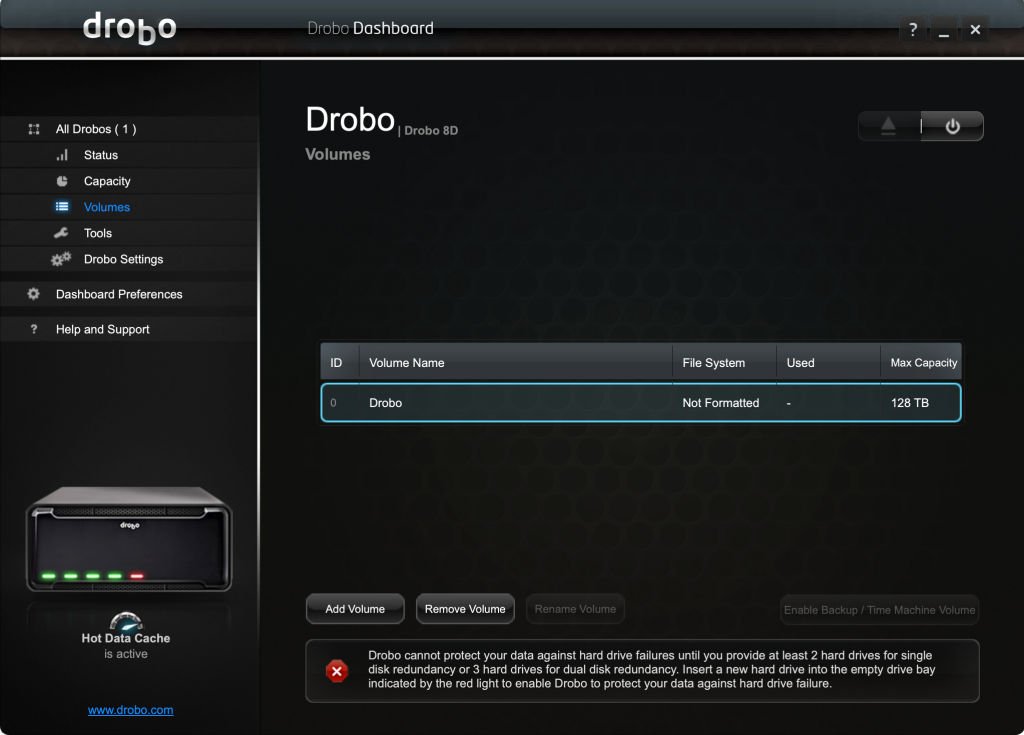Click the Tools wrench icon
Viewport: 1024px width, 735px height.
click(61, 233)
